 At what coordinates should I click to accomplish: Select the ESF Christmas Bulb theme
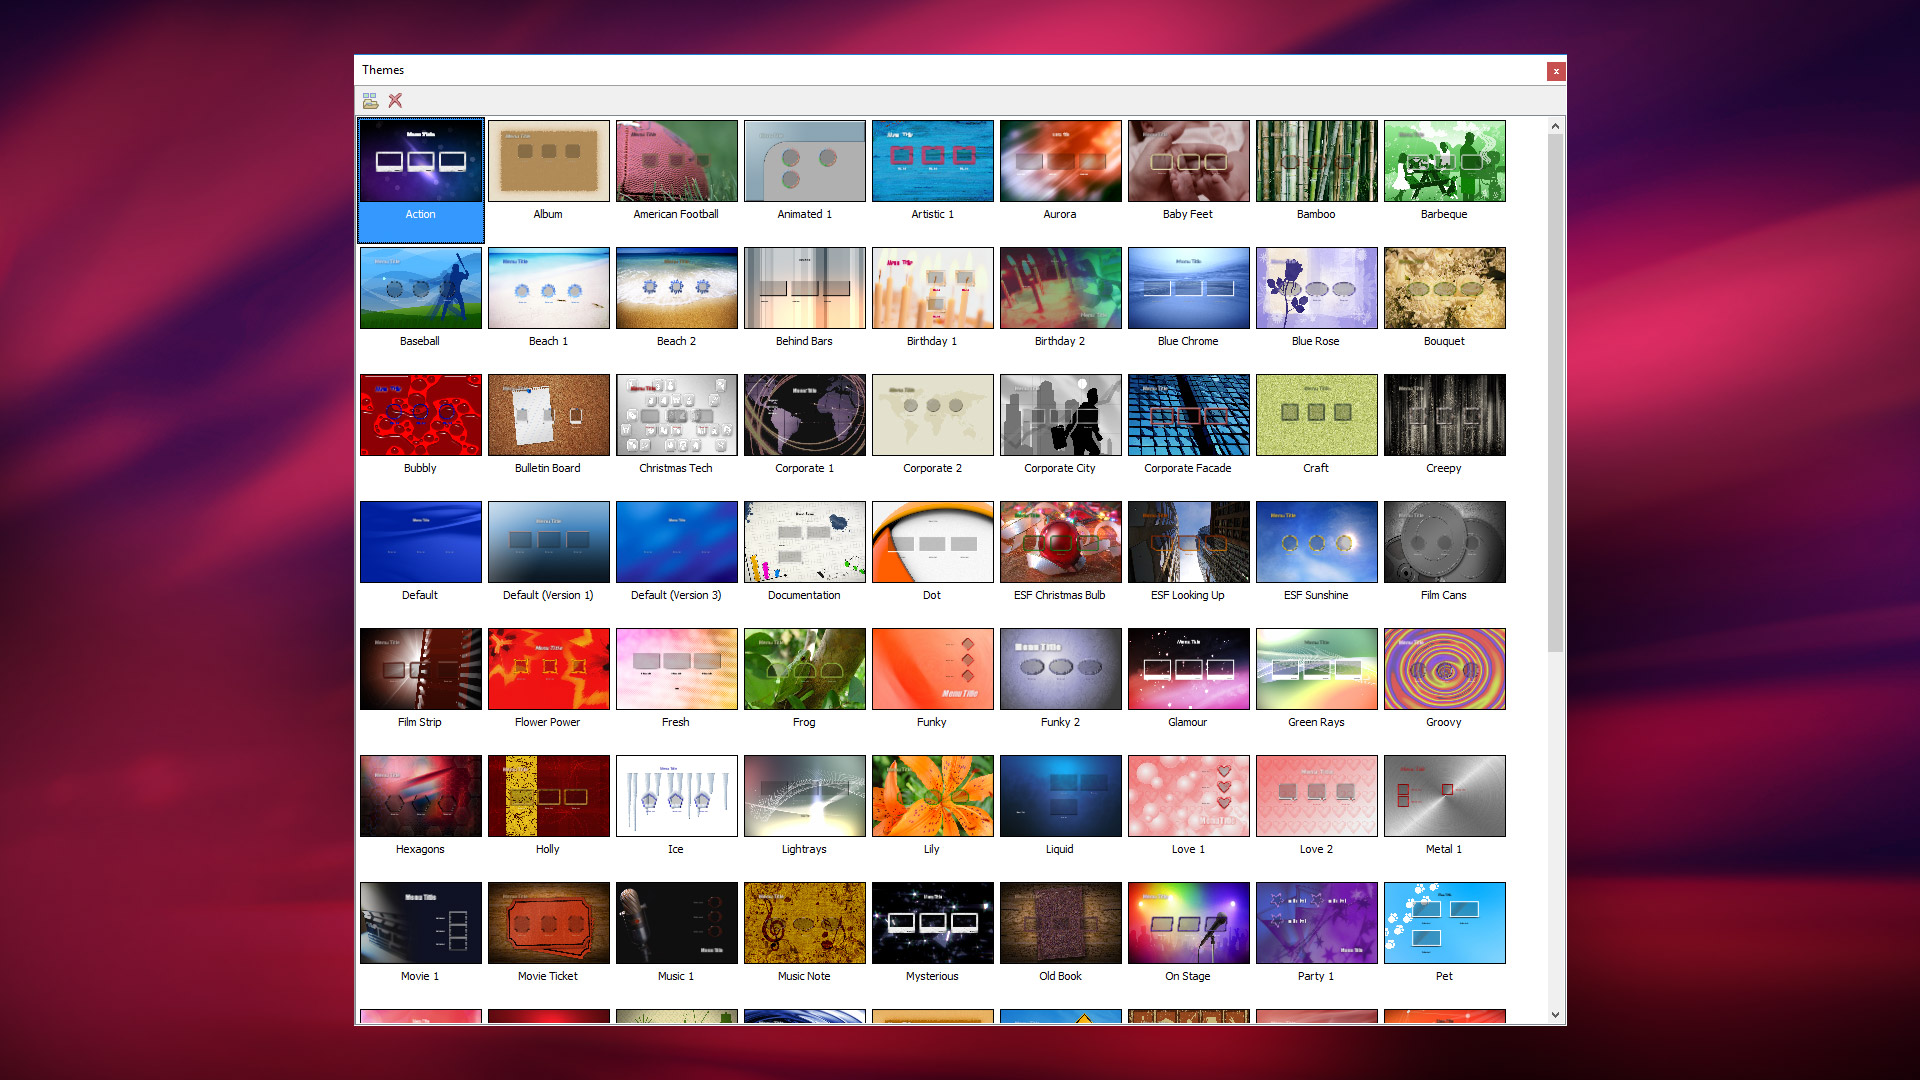[1060, 541]
